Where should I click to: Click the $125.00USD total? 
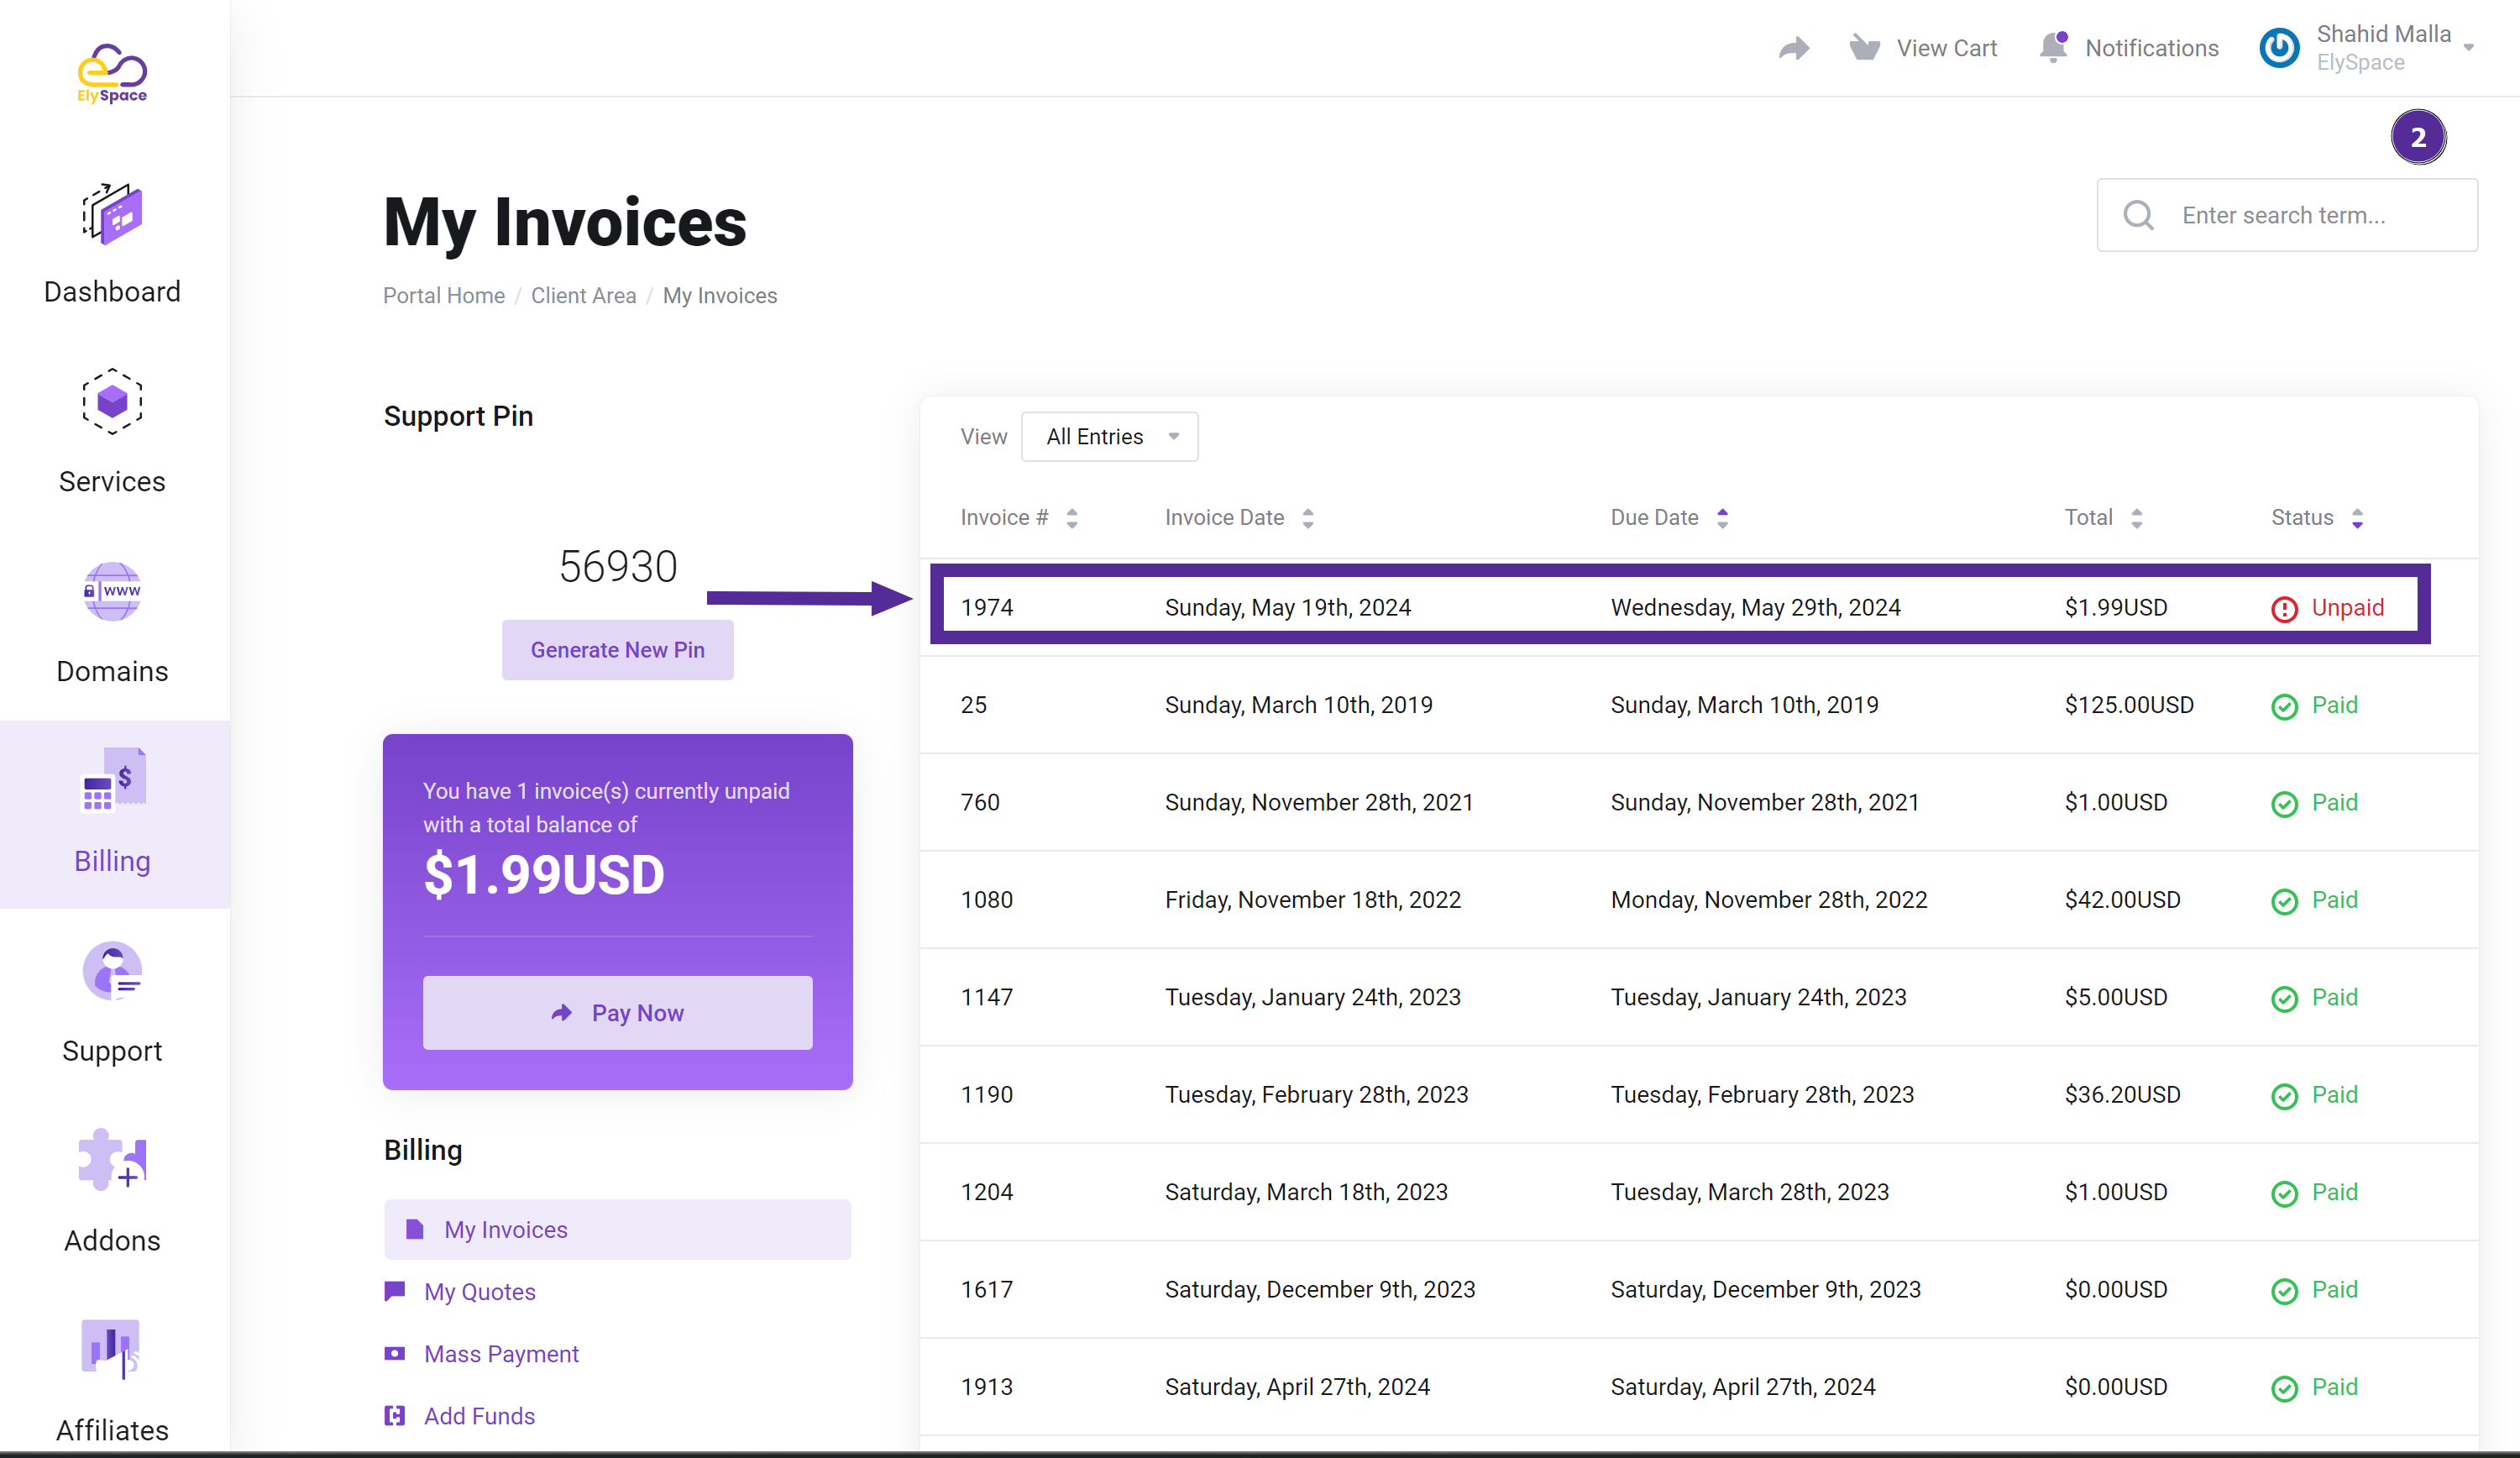coord(2129,705)
